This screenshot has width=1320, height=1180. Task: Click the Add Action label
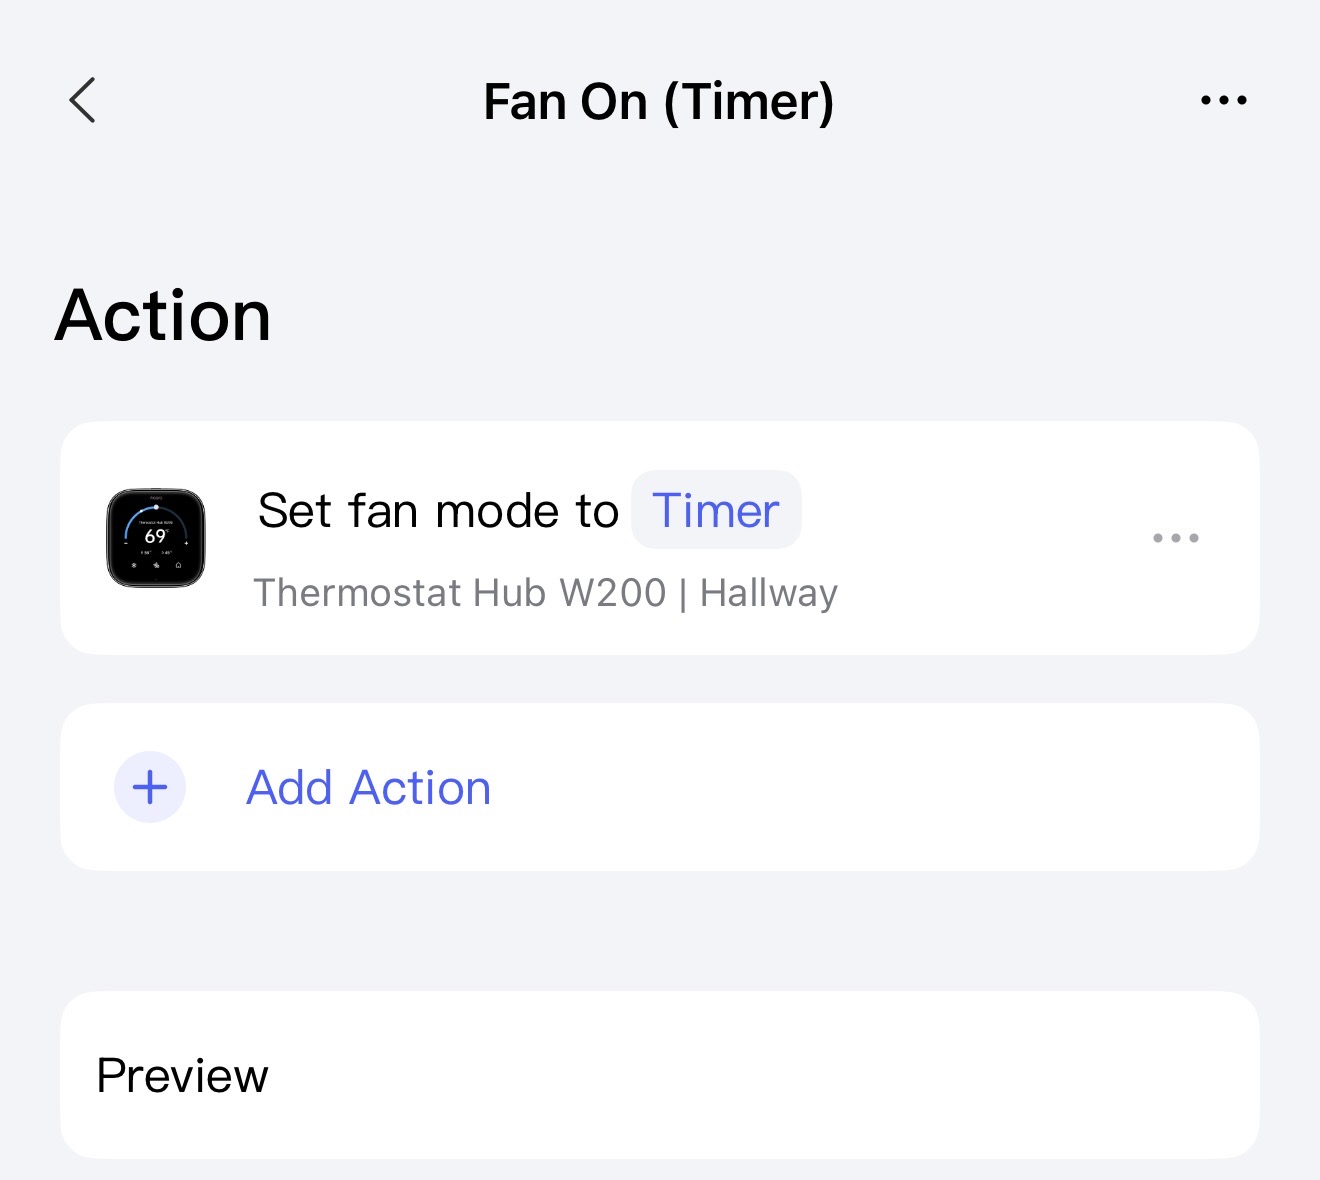pyautogui.click(x=369, y=788)
